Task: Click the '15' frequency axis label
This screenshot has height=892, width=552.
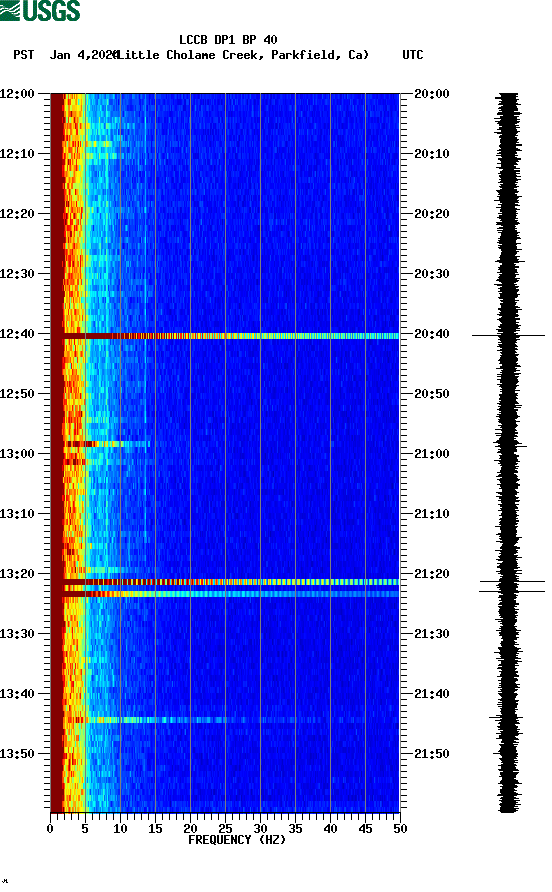Action: click(x=155, y=829)
